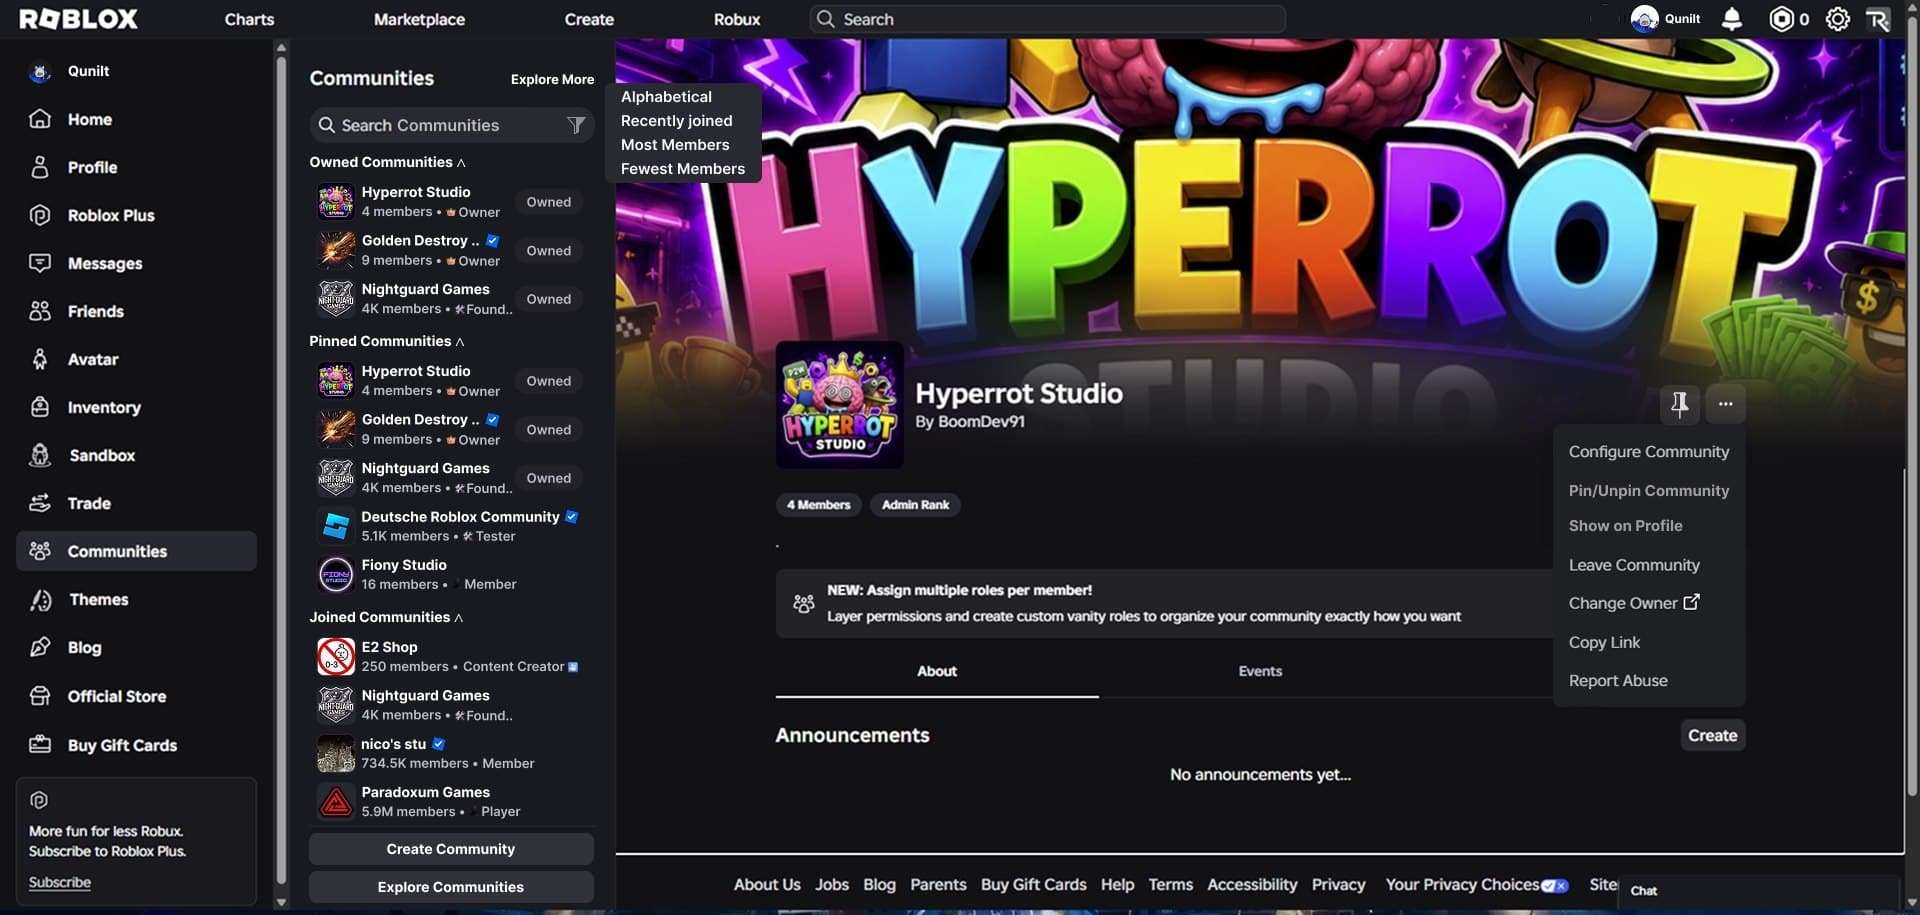Click the Themes icon in sidebar
Image resolution: width=1920 pixels, height=915 pixels.
40,599
